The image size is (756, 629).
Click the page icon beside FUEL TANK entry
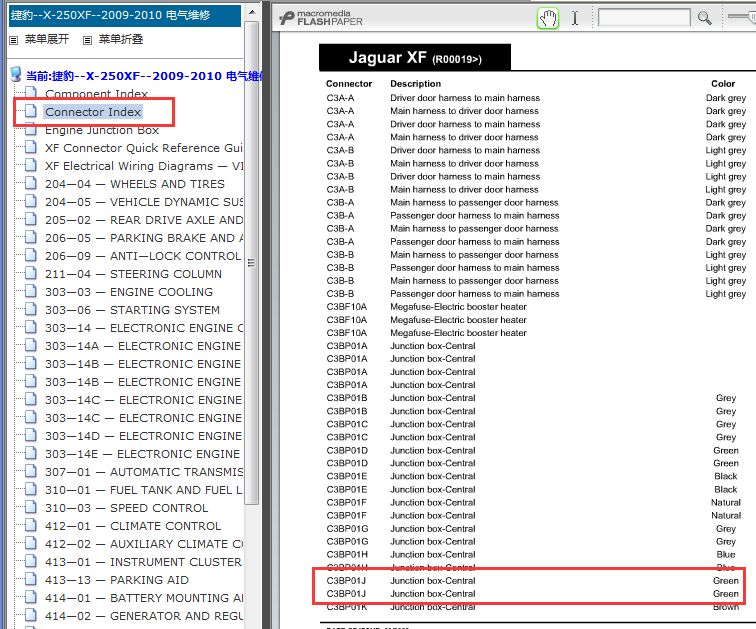(x=31, y=489)
